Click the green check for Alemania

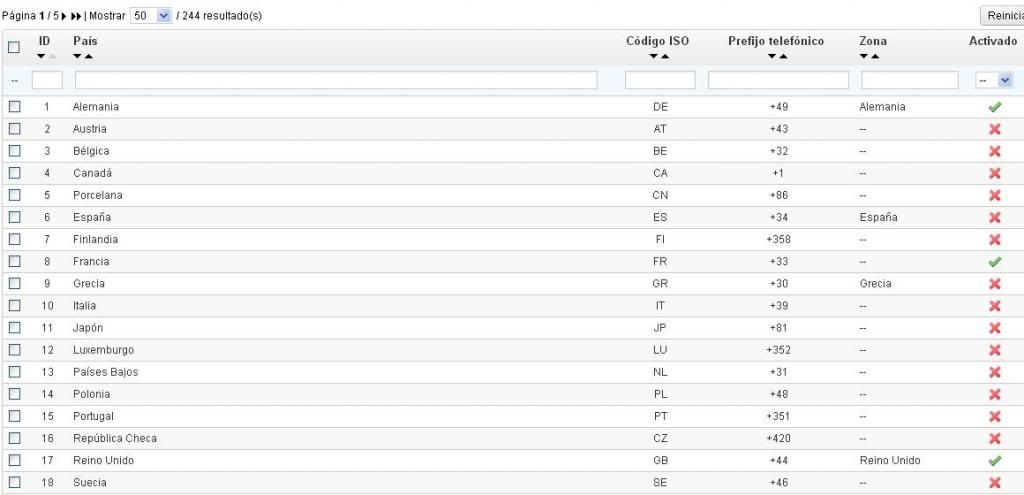pyautogui.click(x=994, y=107)
